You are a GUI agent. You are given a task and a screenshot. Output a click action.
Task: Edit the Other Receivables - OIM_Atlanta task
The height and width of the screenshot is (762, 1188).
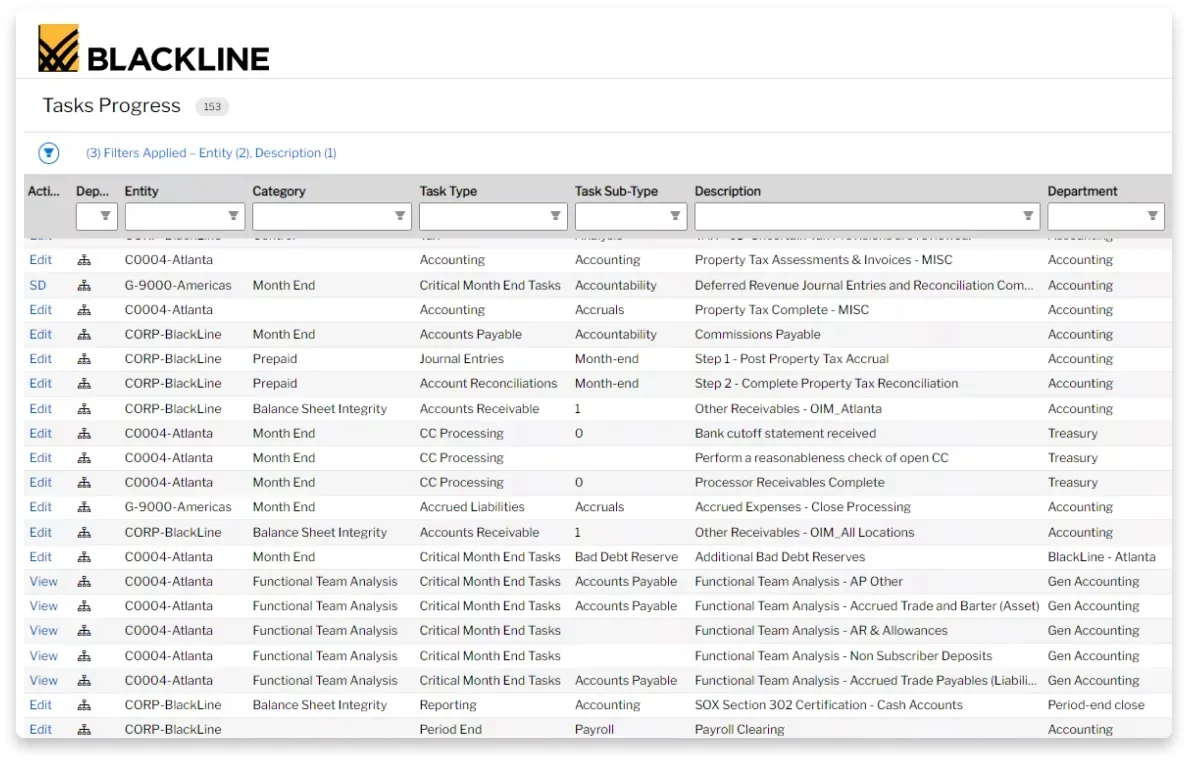[40, 409]
